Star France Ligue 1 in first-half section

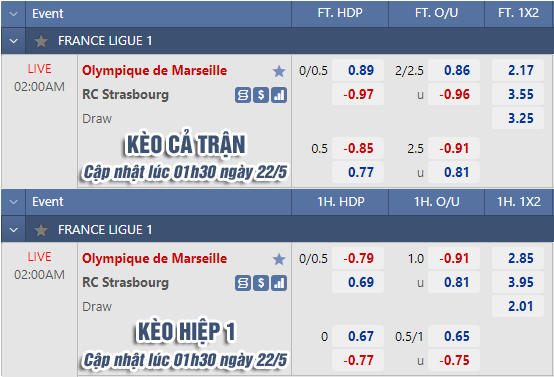[41, 230]
